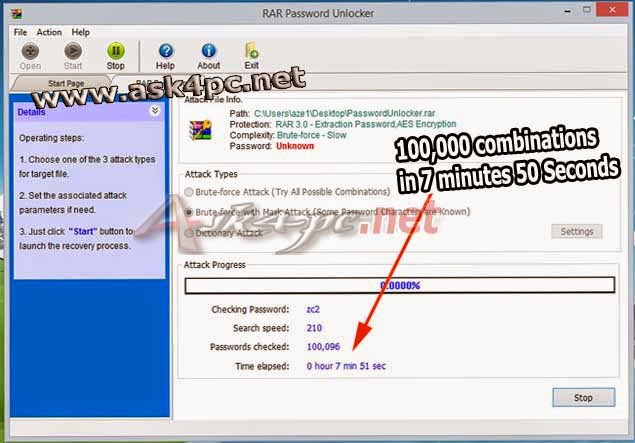Screen dimensions: 635x443
Task: Open the Help menu
Action: pos(81,32)
